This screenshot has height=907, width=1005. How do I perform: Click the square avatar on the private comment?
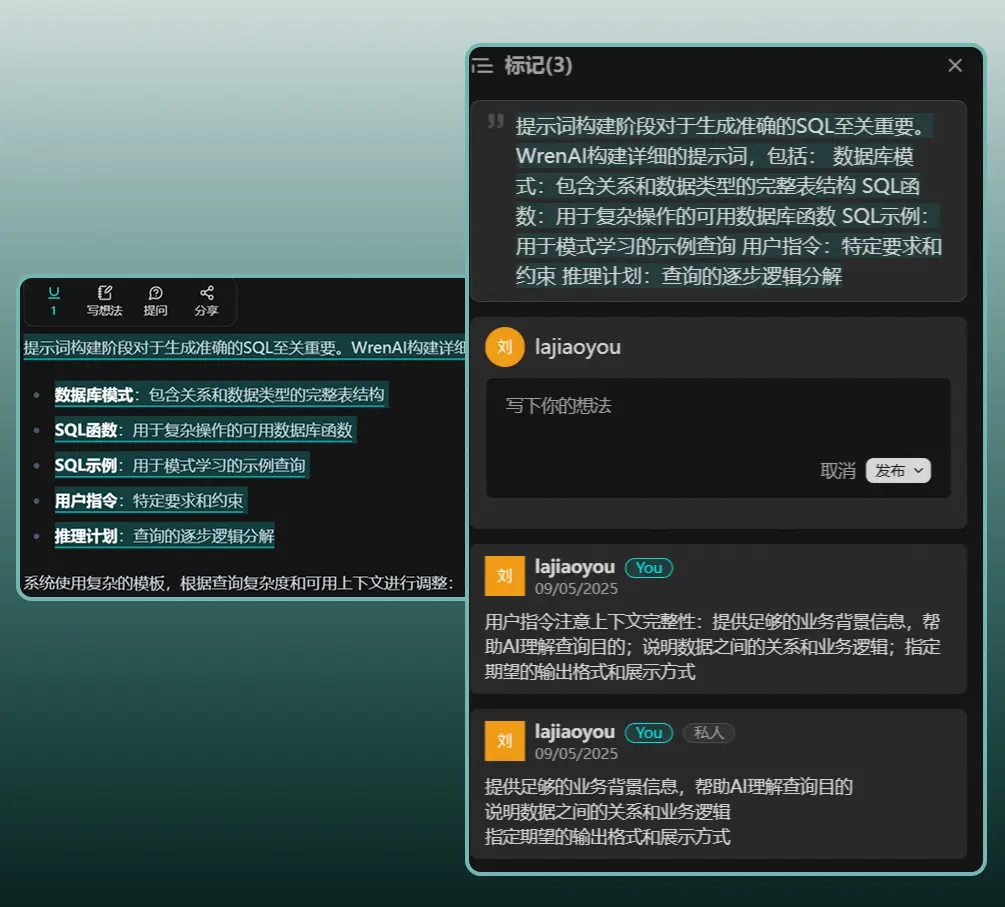click(x=504, y=740)
